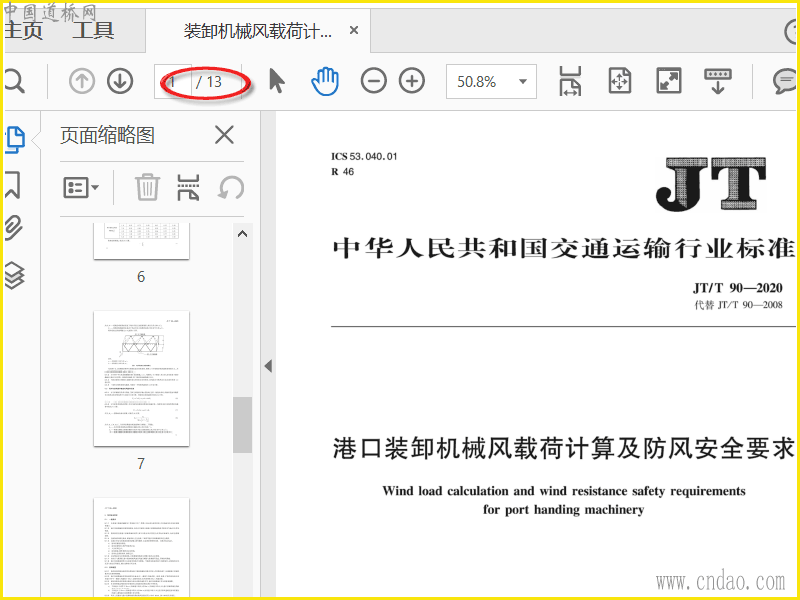The height and width of the screenshot is (600, 800).
Task: Click the thumbnail scrollbar up arrow
Action: click(242, 234)
